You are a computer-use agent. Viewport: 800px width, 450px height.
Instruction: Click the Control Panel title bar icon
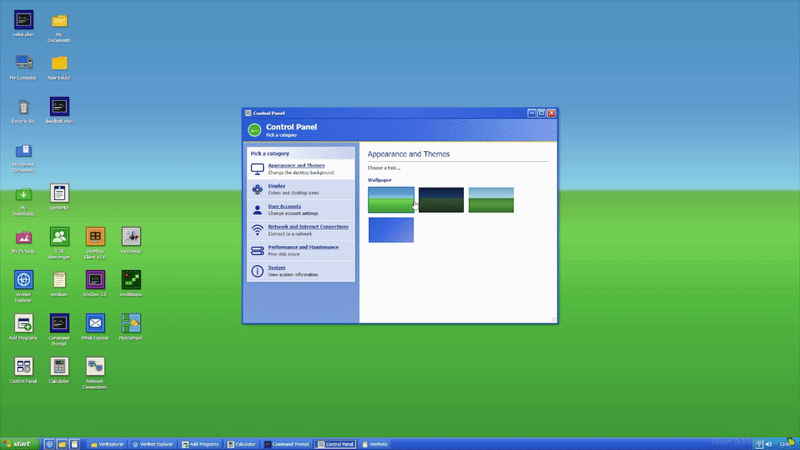[x=248, y=113]
